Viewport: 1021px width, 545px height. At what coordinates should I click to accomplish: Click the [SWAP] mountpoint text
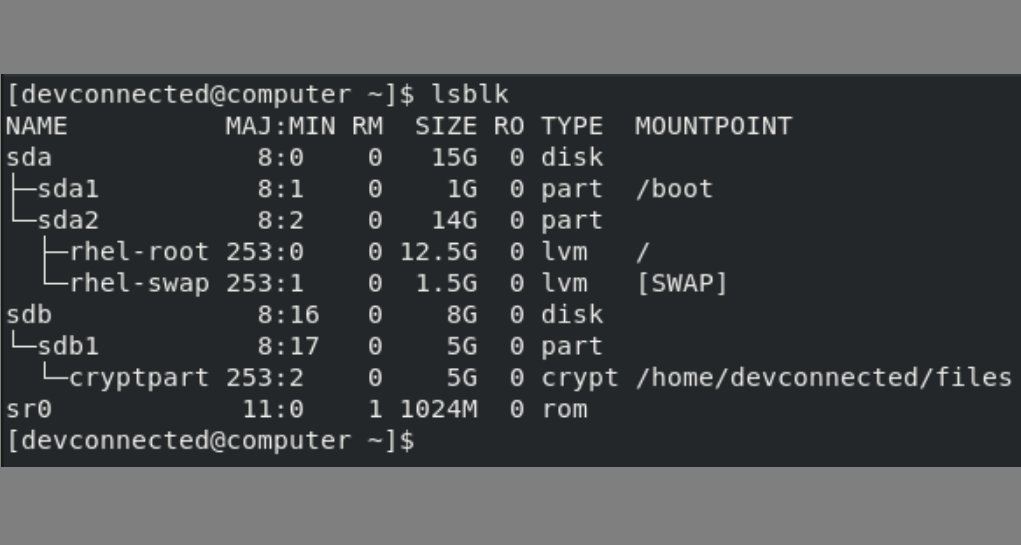[x=681, y=284]
